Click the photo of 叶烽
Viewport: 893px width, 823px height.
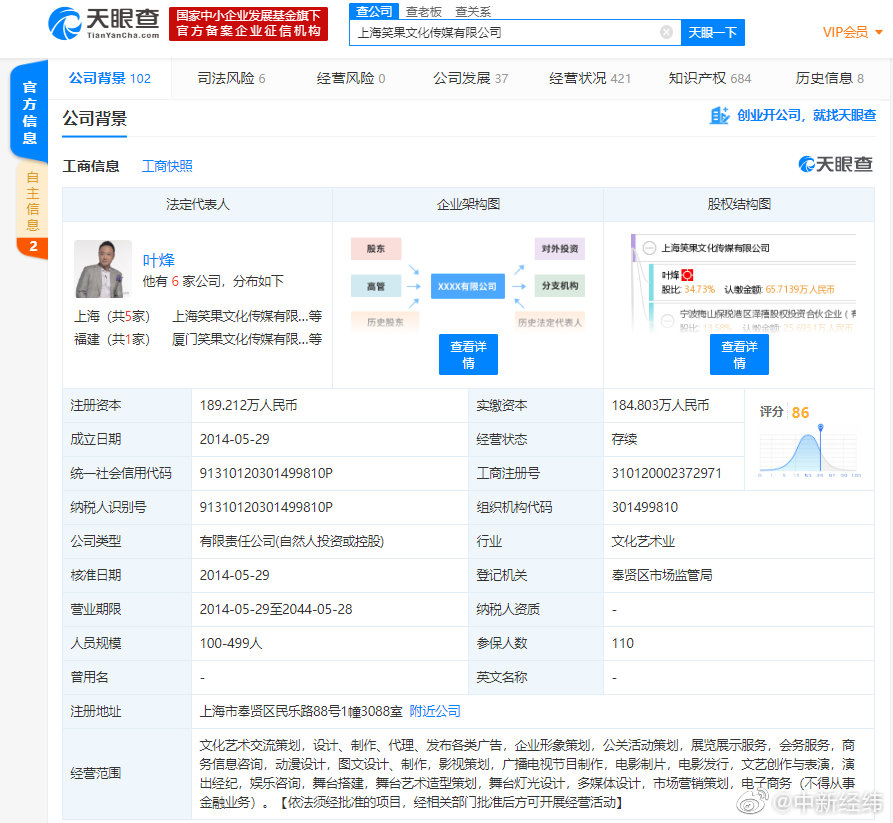coord(103,269)
